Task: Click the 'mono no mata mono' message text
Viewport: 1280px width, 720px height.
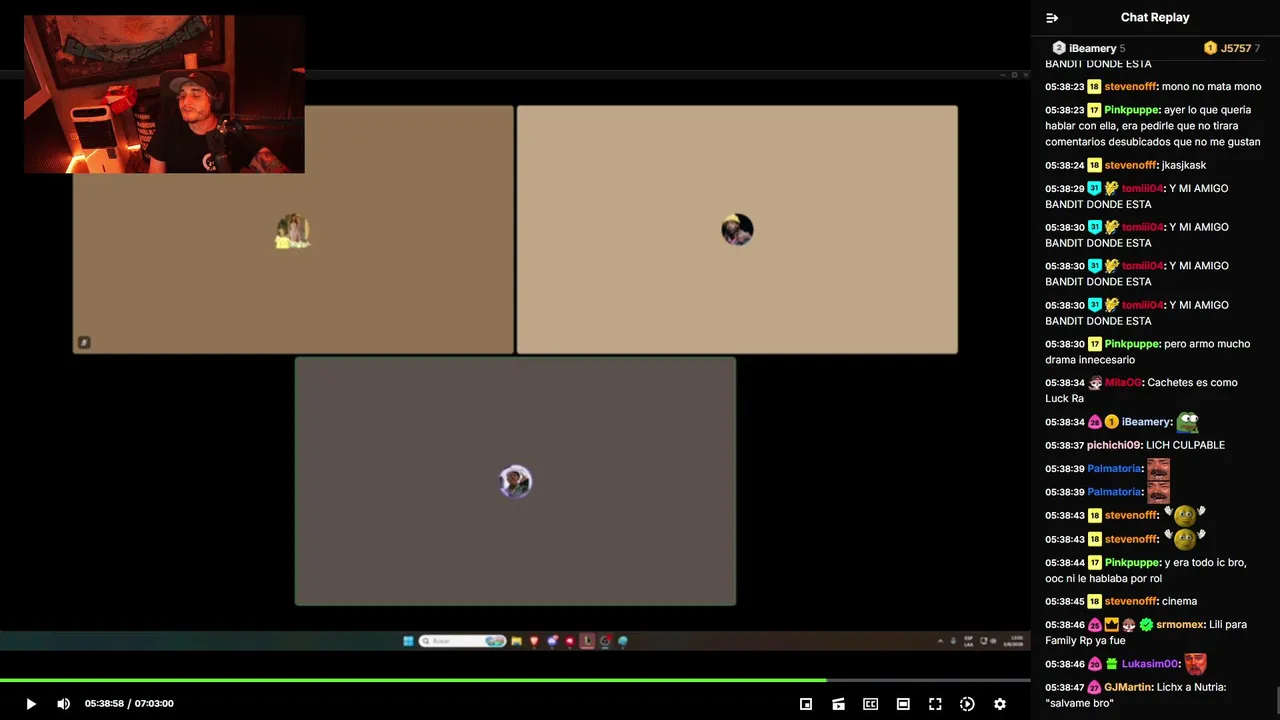Action: pos(1211,87)
